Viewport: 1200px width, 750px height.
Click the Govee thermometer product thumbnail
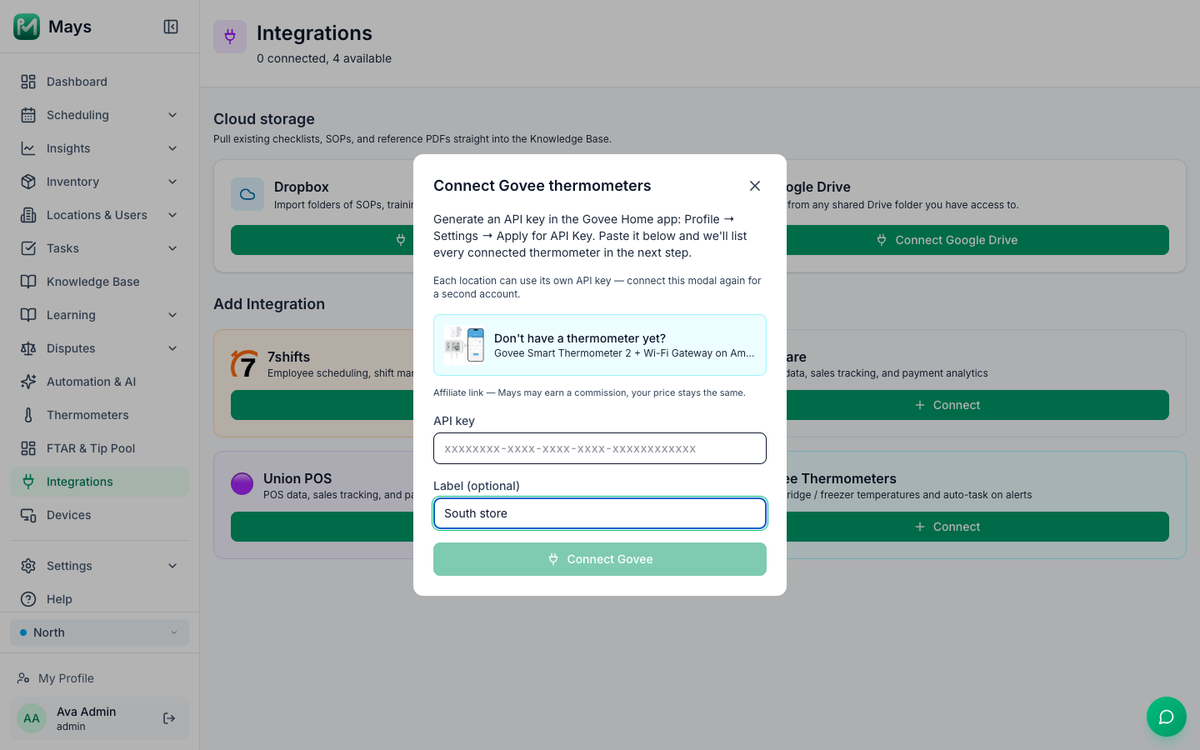[465, 345]
